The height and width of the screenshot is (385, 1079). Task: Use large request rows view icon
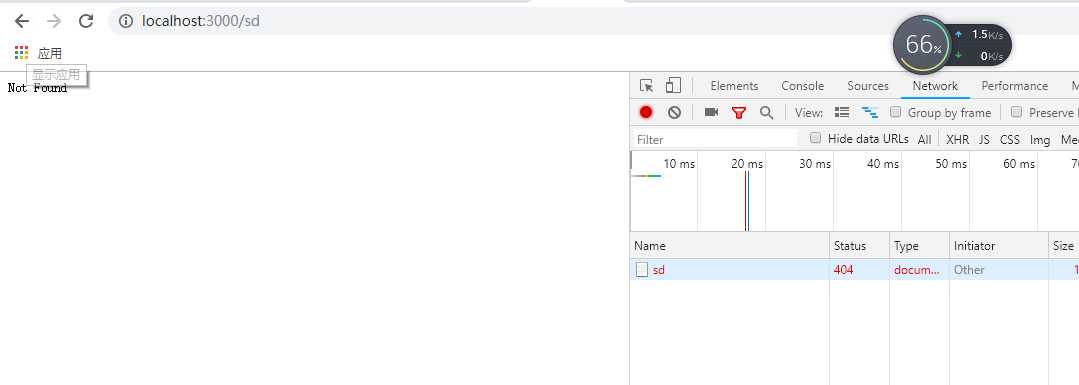842,112
